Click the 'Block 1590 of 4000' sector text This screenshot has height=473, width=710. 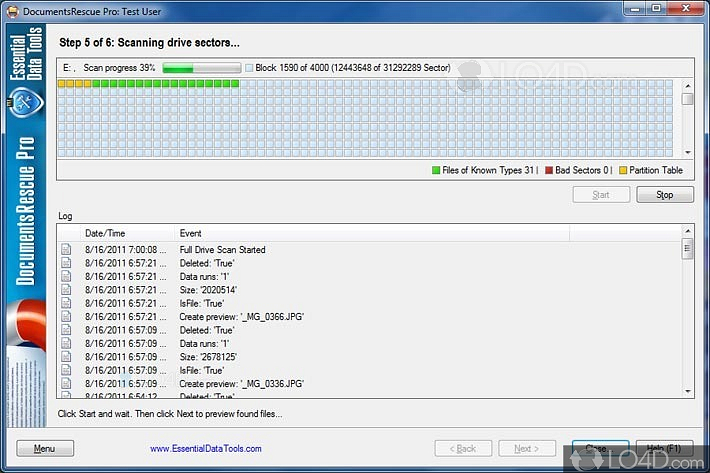click(353, 68)
